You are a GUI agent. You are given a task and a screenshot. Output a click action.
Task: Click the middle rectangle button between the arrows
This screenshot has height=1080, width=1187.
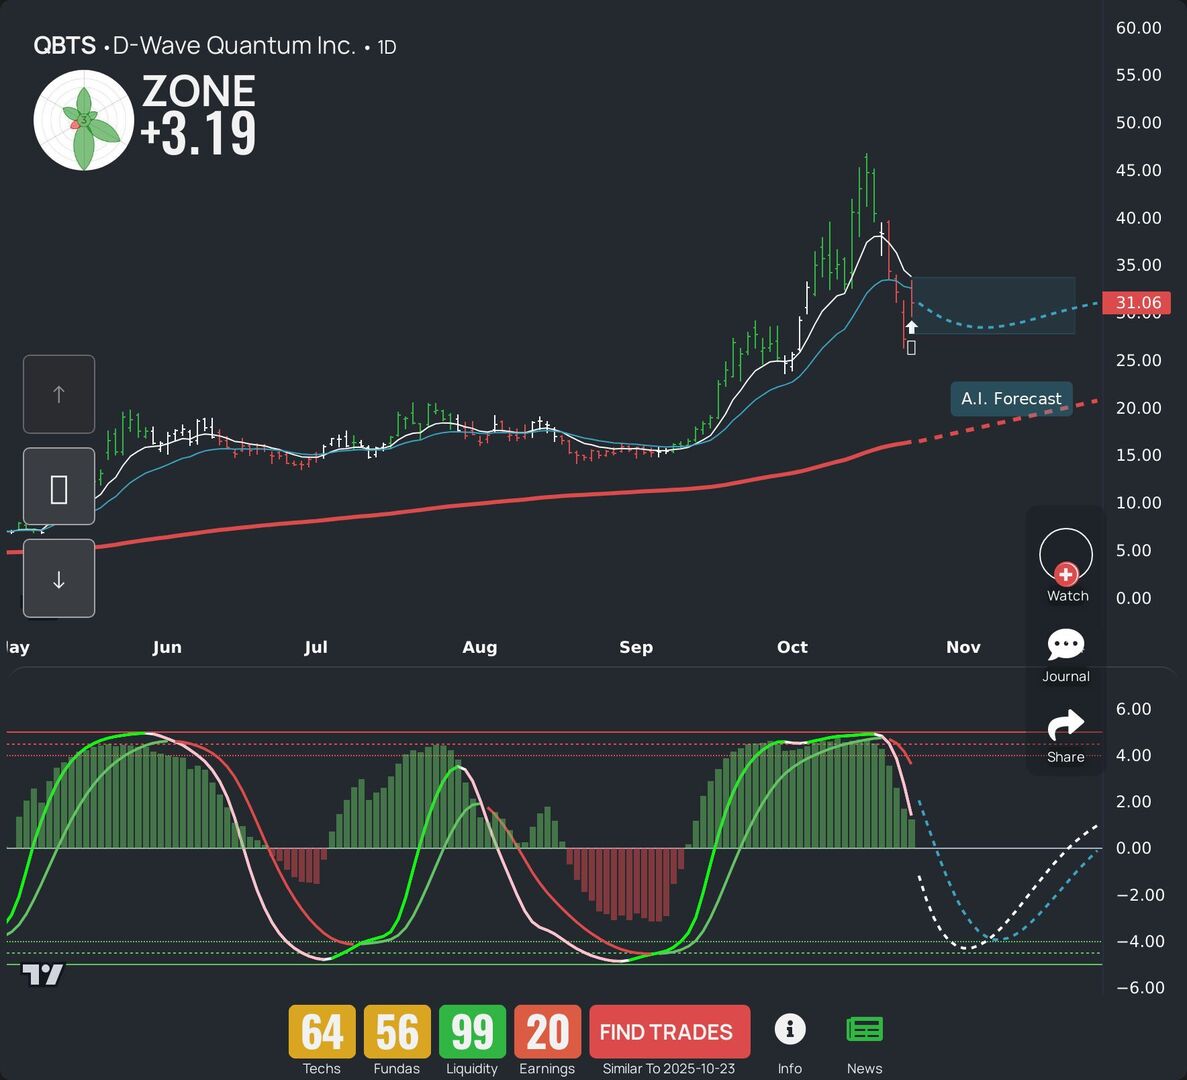[x=59, y=487]
